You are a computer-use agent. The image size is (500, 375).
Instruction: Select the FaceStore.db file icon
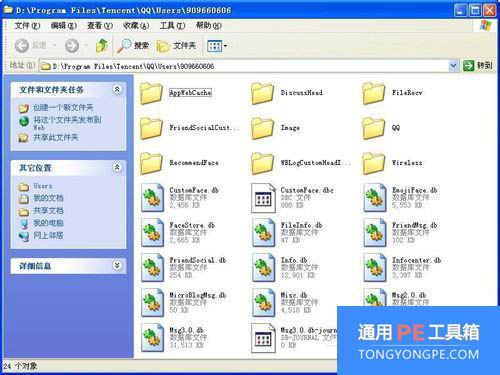tap(152, 233)
